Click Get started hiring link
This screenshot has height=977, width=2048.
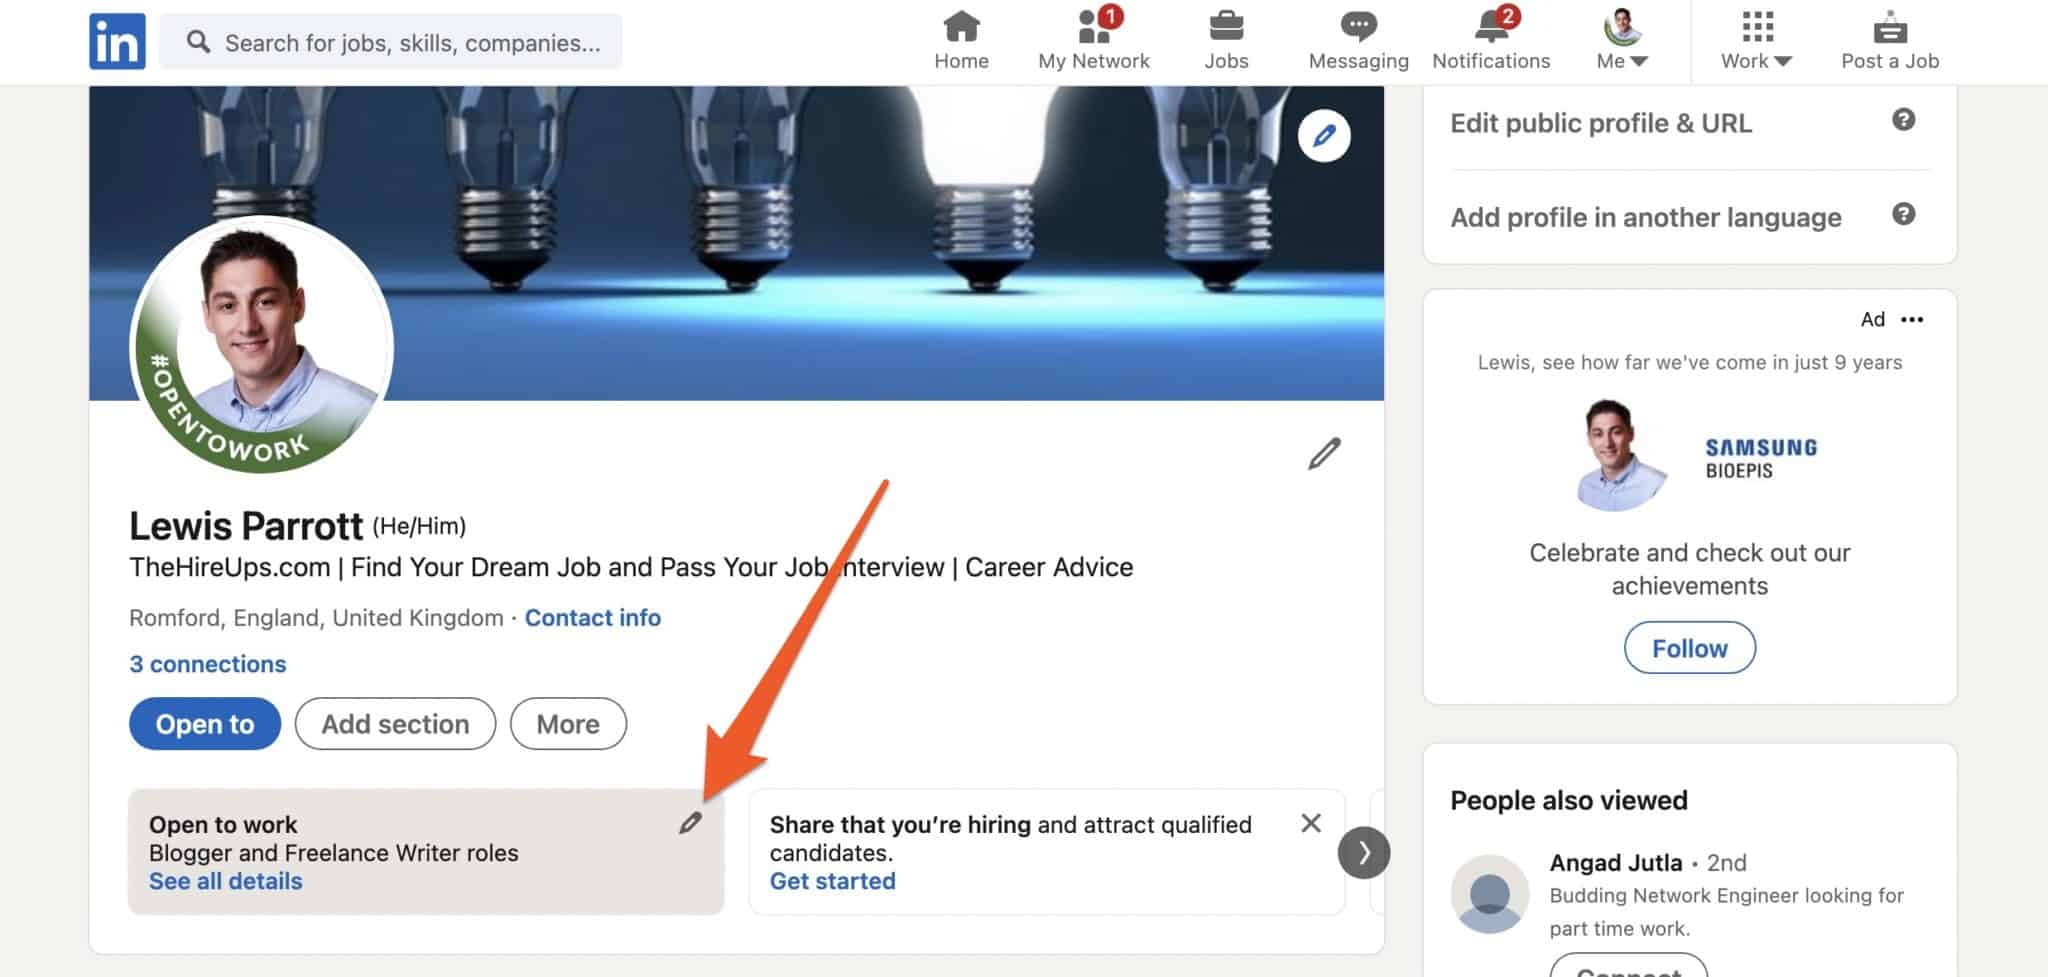point(832,881)
